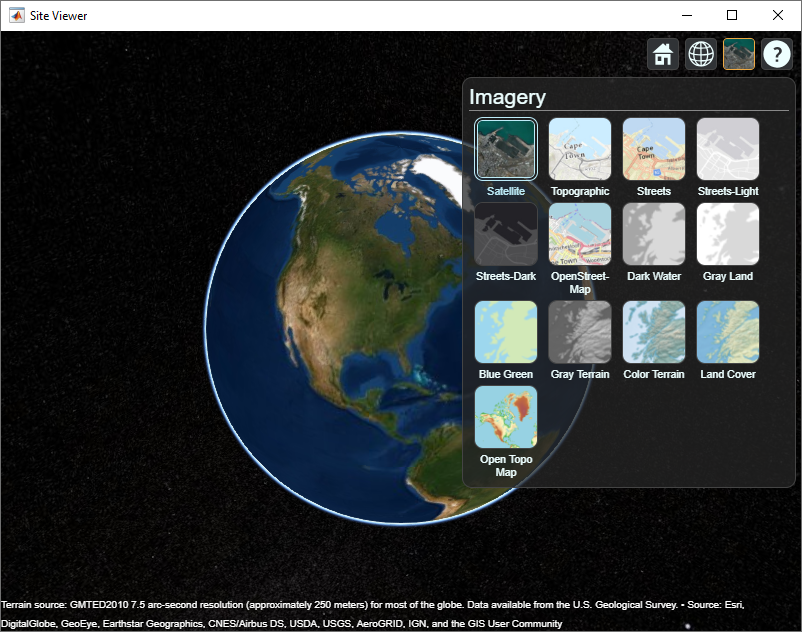
Task: Click North America on the globe
Action: click(x=358, y=286)
